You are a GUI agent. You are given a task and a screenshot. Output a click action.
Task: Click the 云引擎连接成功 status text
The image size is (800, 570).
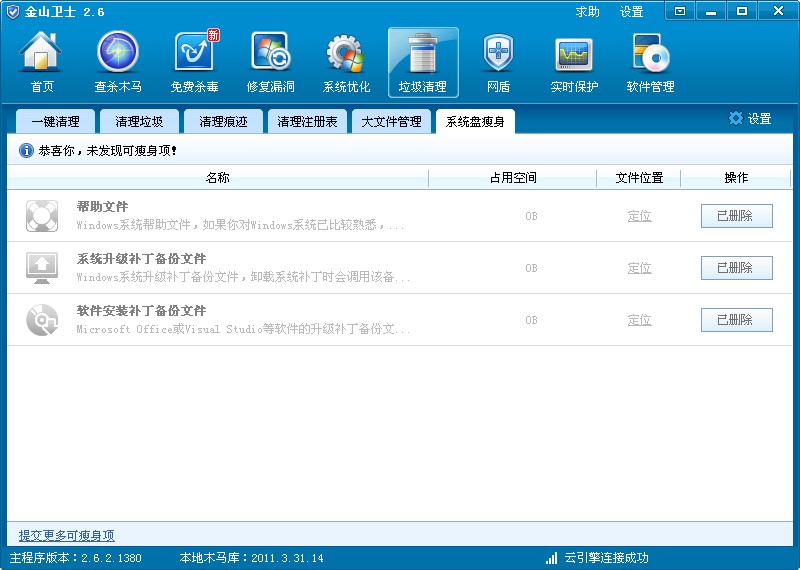click(x=606, y=558)
